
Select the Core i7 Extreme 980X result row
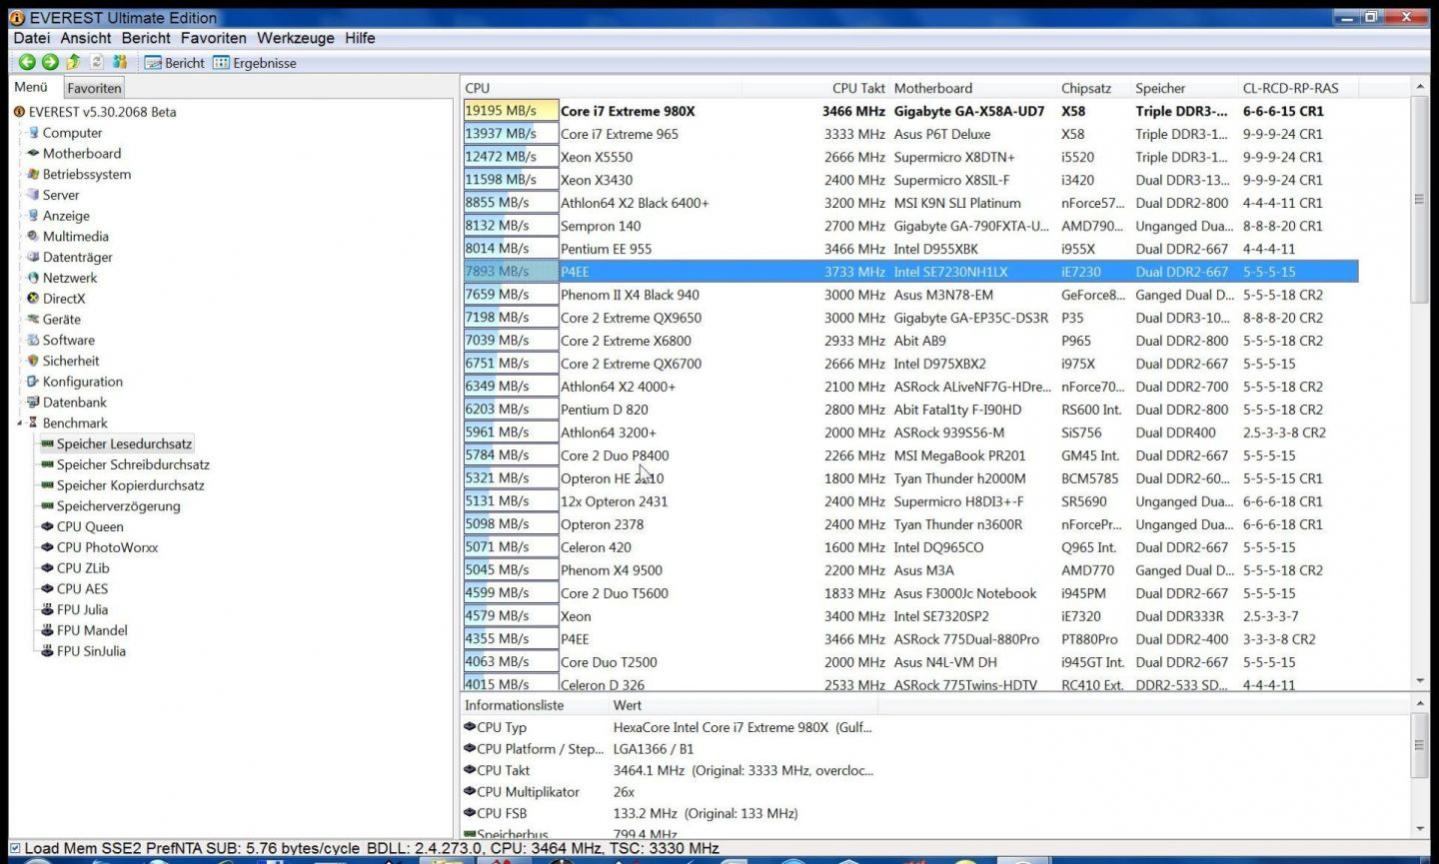[910, 111]
